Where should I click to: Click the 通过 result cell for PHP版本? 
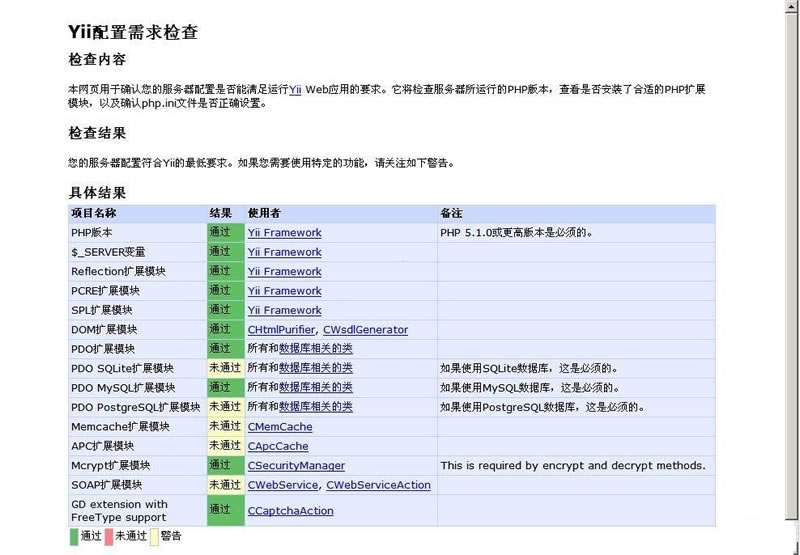pyautogui.click(x=226, y=233)
